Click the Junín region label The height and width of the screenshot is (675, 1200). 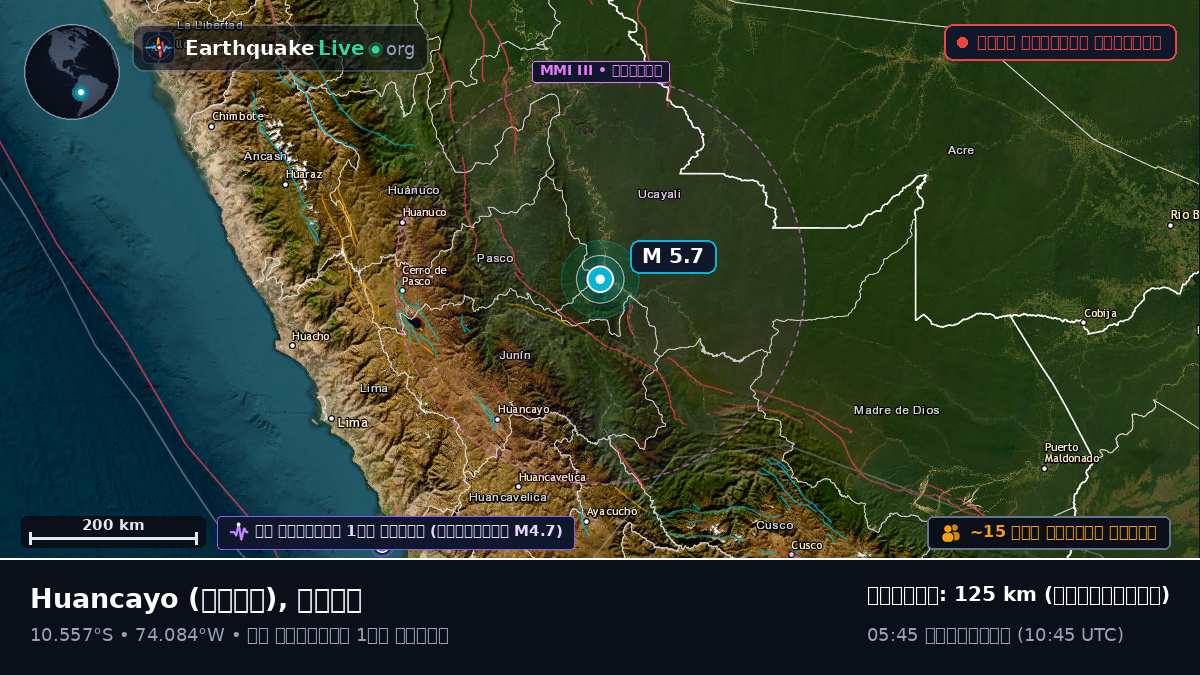(x=515, y=355)
